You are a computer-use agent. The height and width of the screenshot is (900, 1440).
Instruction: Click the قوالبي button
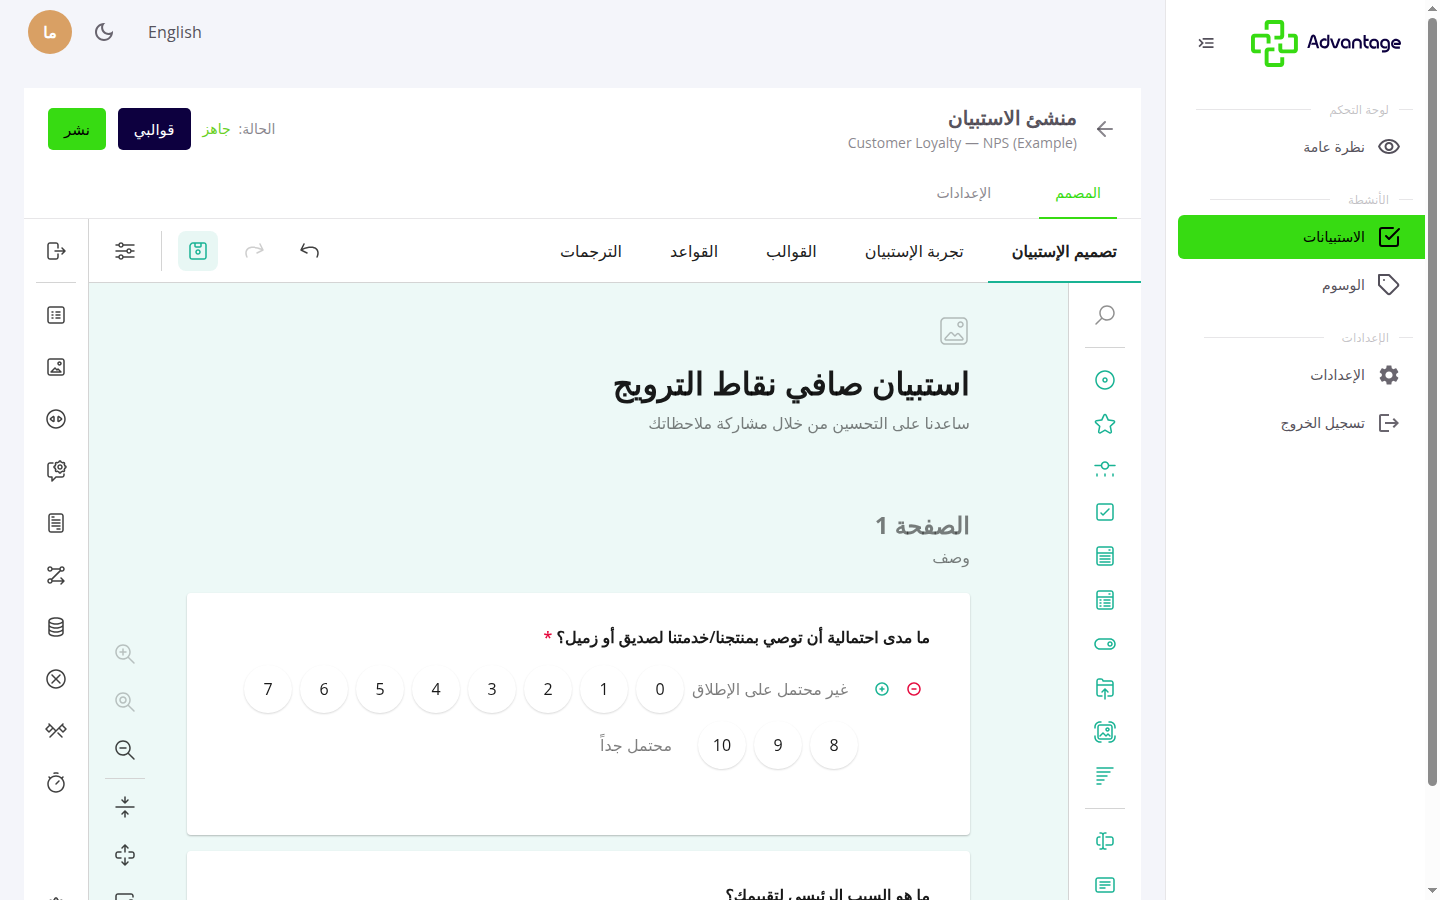tap(154, 129)
